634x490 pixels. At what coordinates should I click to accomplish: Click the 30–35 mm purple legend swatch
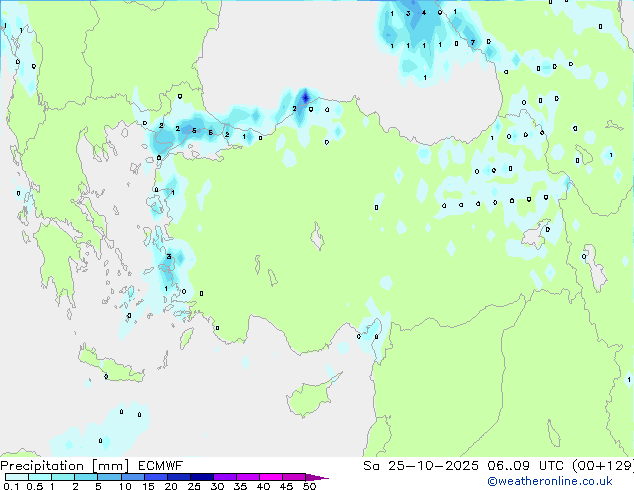tap(224, 477)
